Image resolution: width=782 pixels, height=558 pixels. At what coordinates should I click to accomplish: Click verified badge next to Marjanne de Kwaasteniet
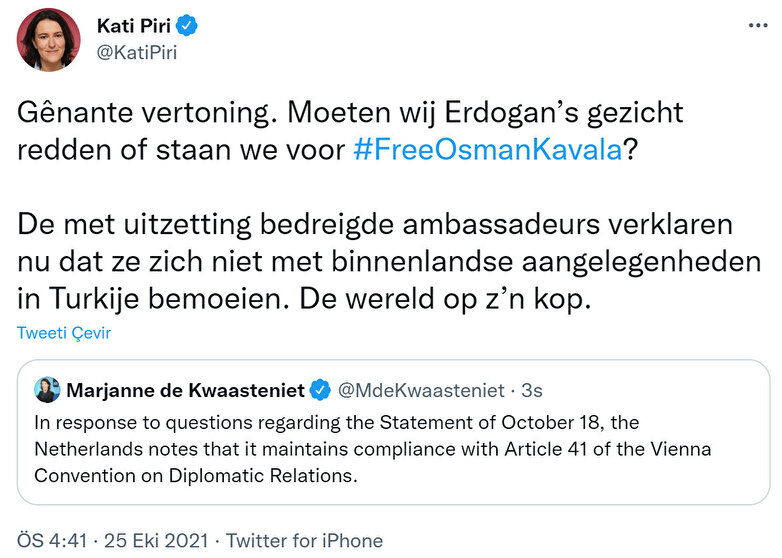[322, 389]
